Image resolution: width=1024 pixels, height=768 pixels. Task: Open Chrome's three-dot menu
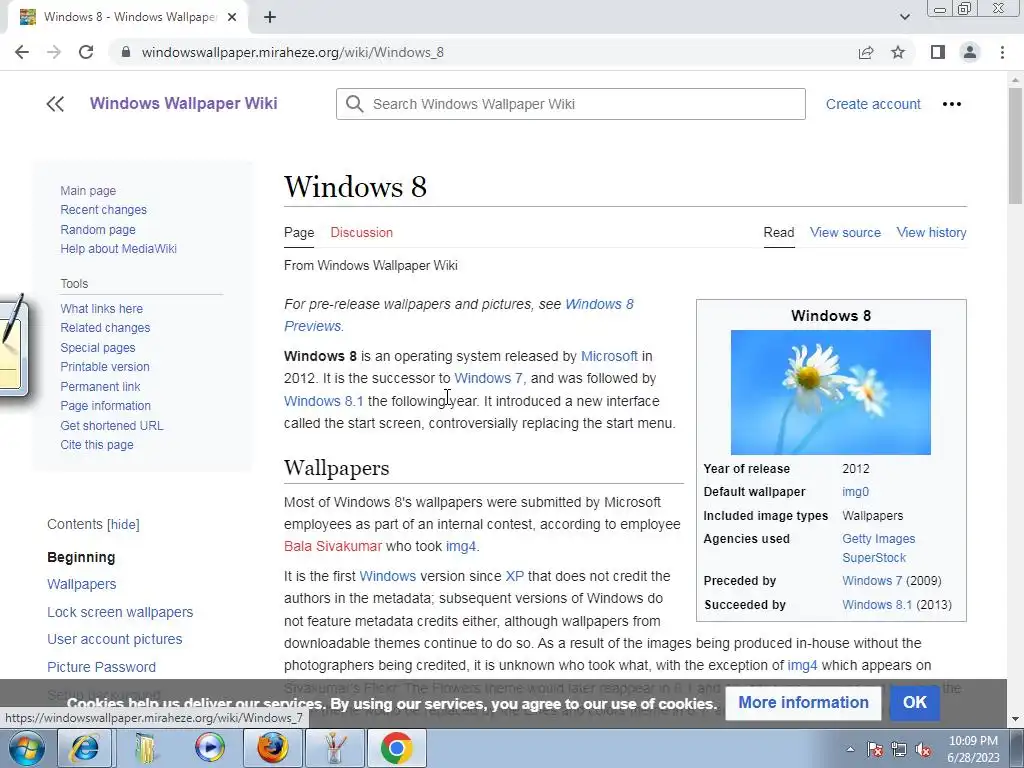(1002, 52)
